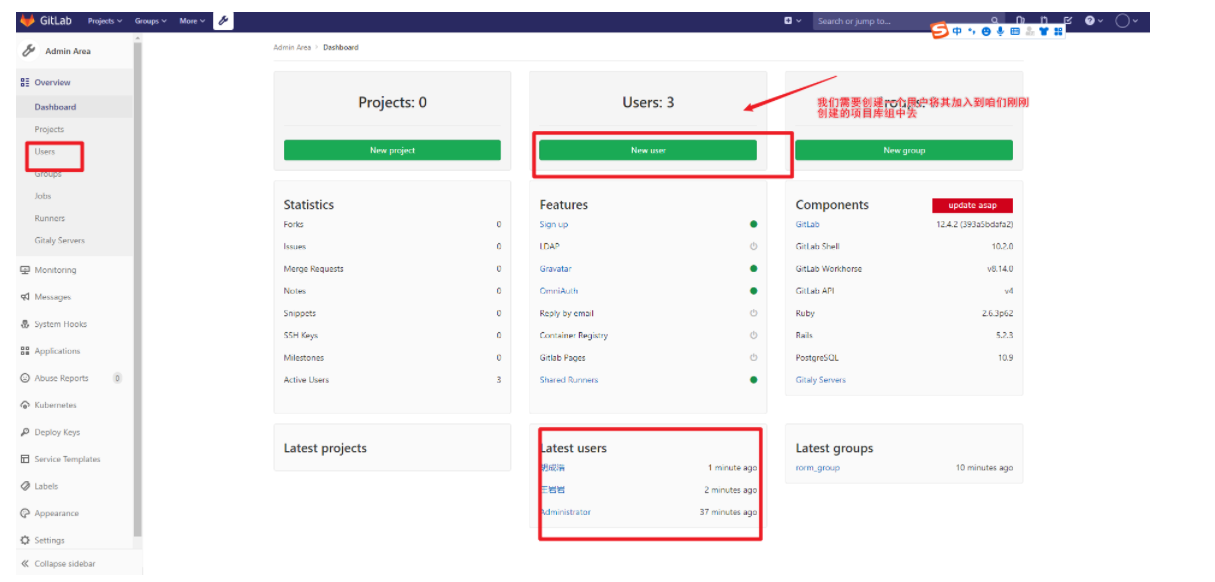Click the New project button
1215x582 pixels.
392,150
